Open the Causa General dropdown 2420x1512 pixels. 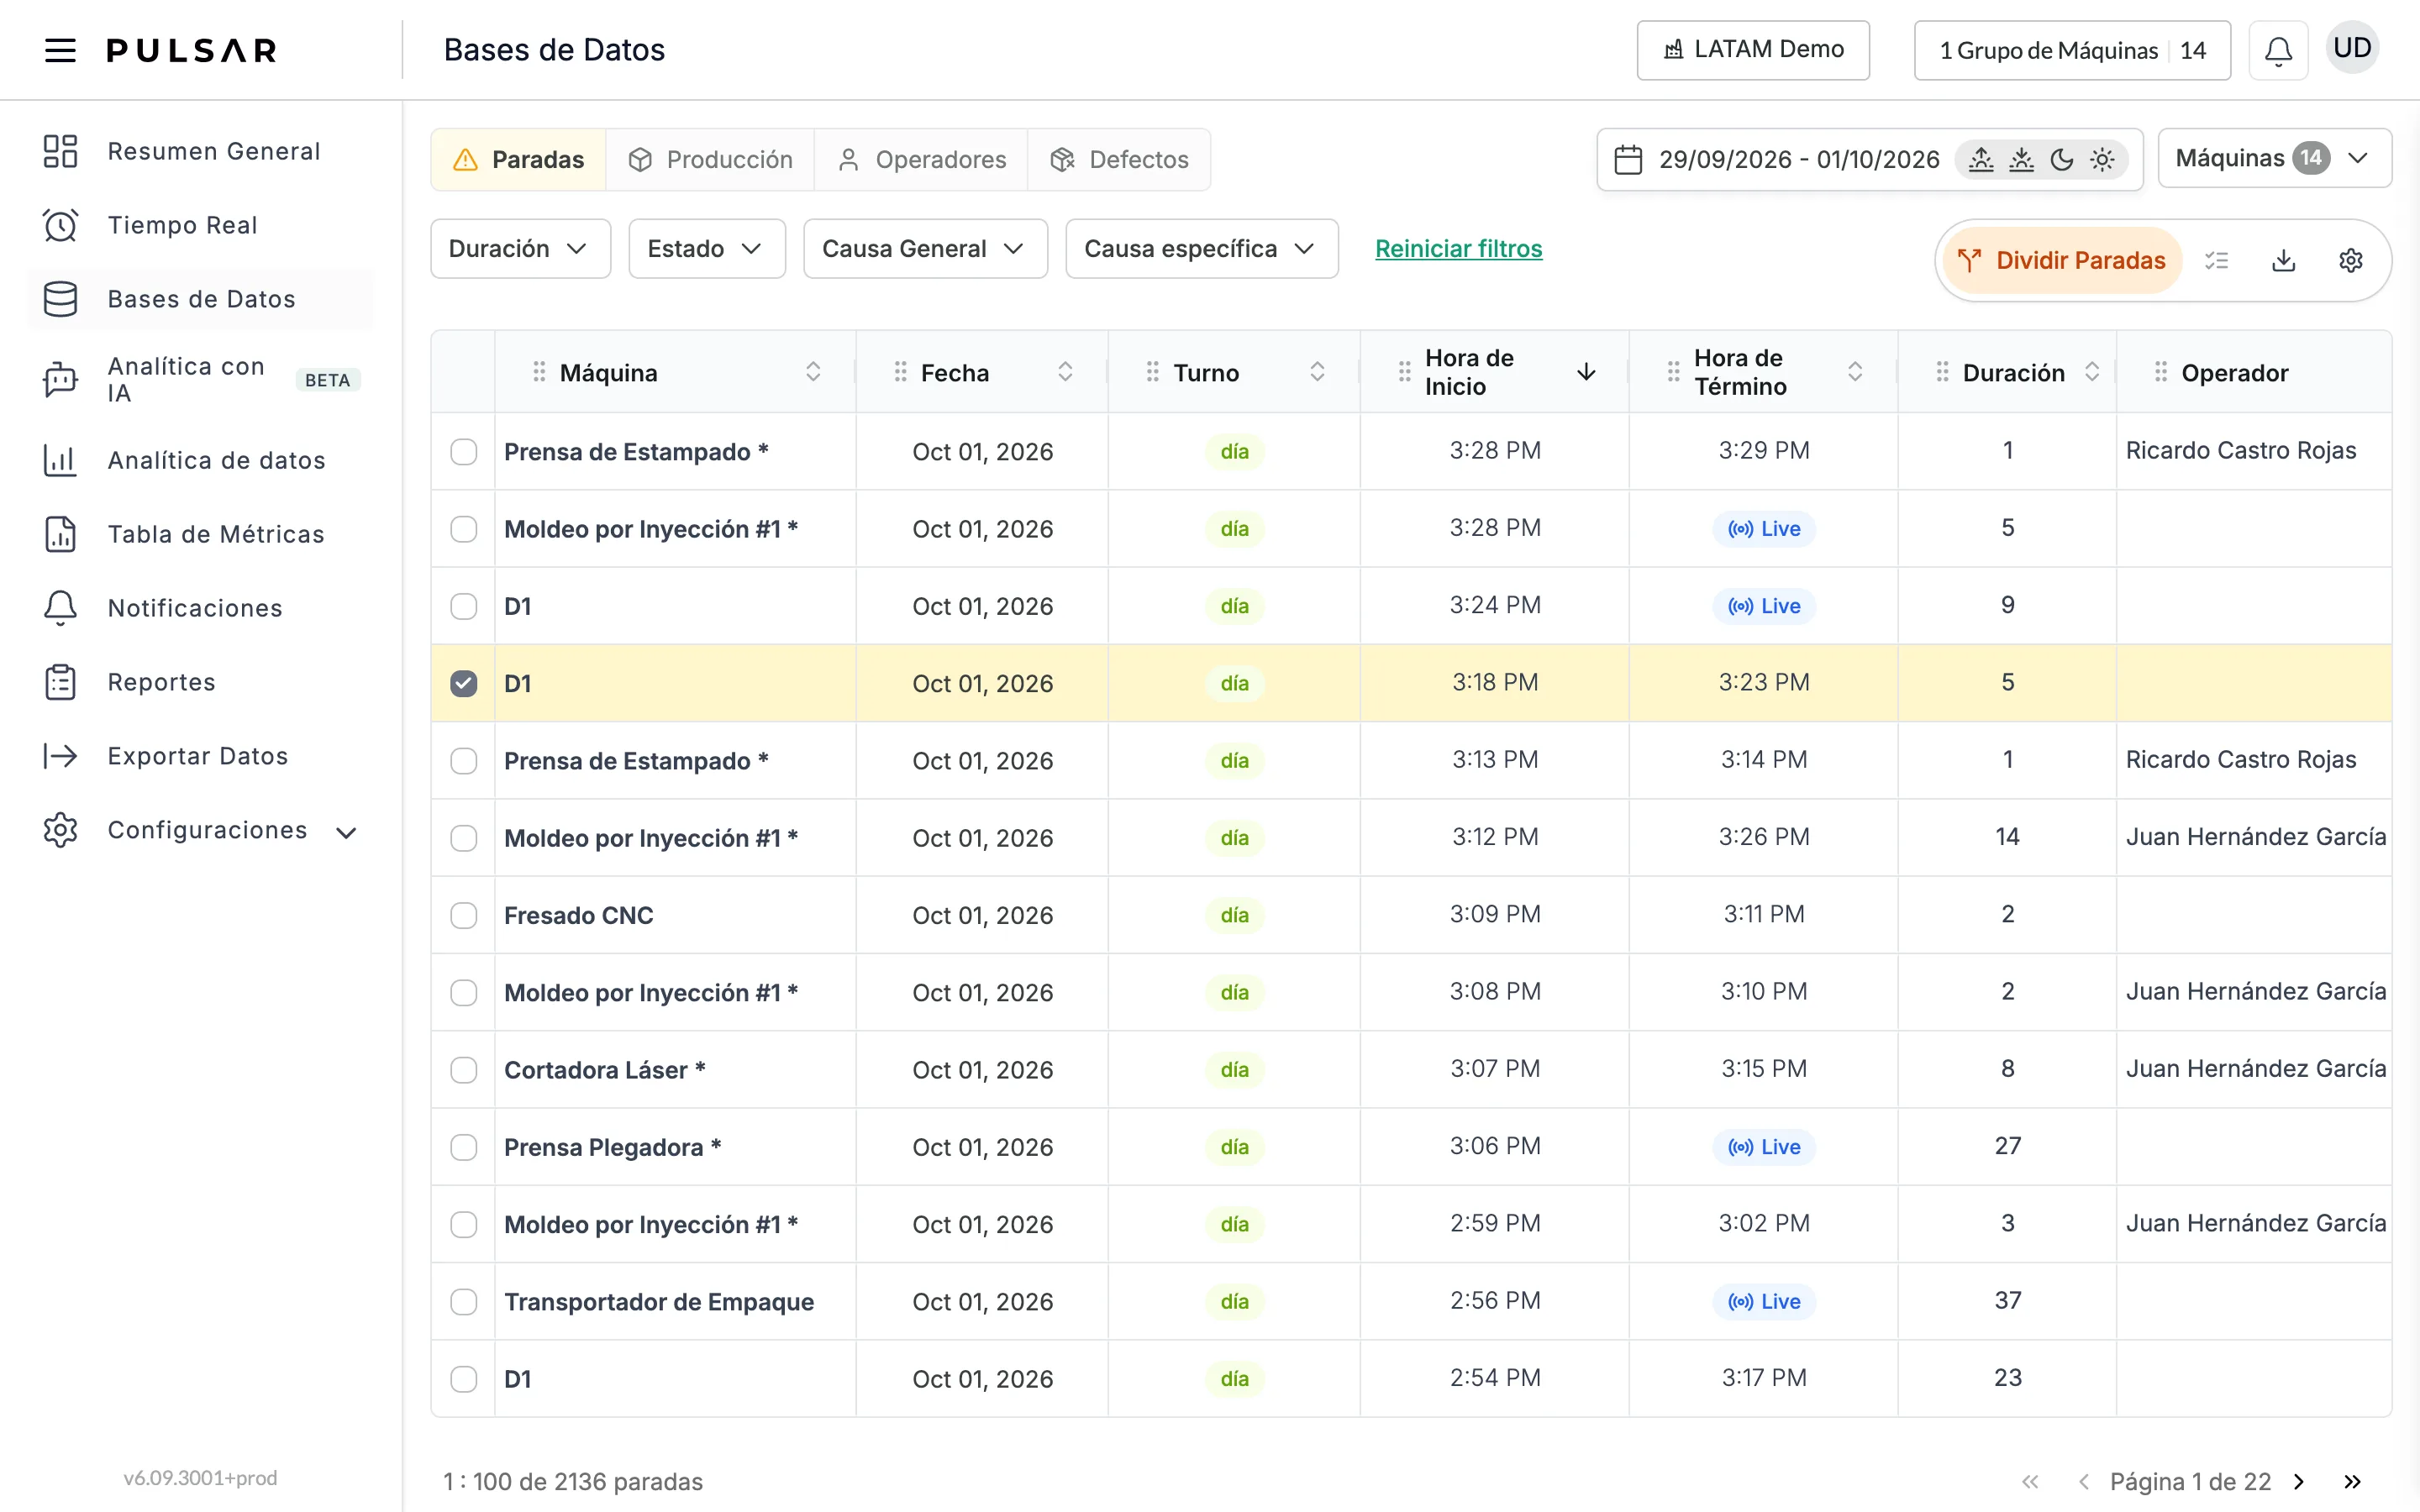(x=925, y=249)
